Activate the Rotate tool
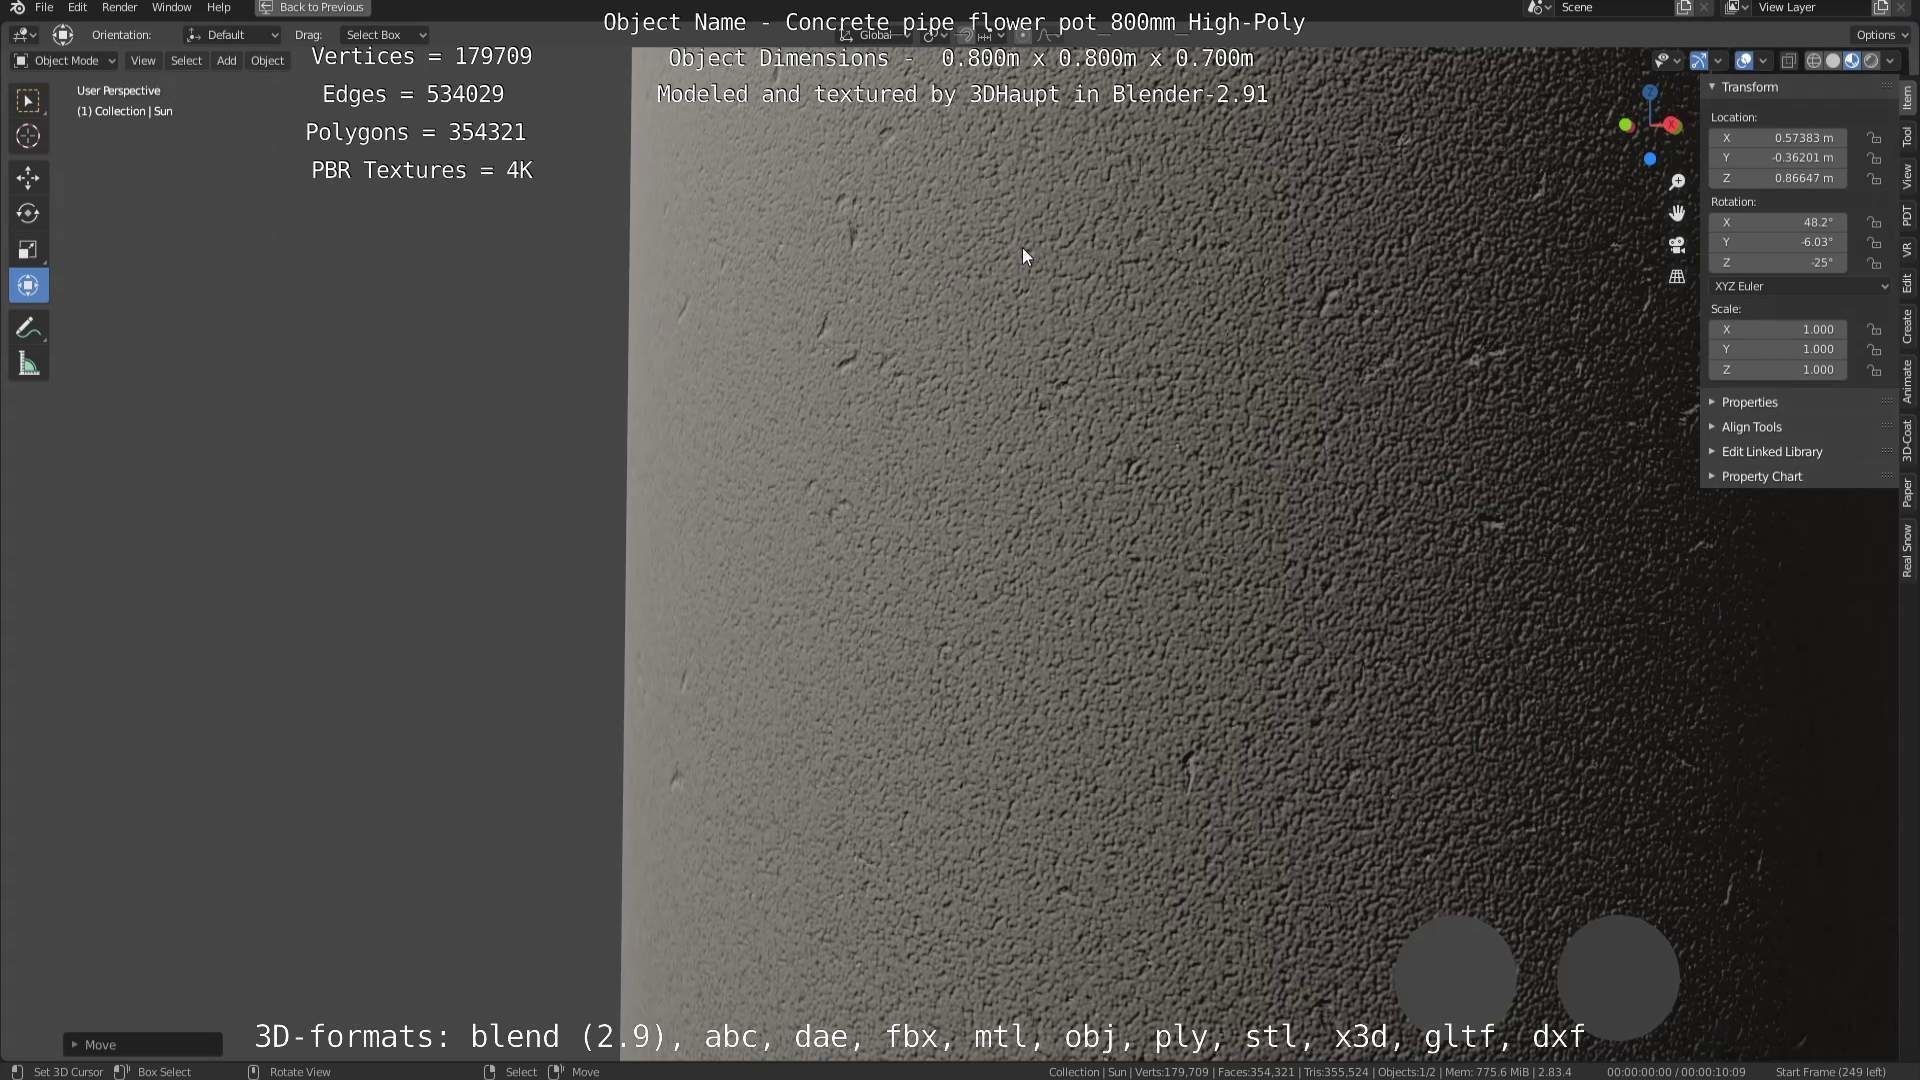This screenshot has width=1920, height=1080. (28, 214)
